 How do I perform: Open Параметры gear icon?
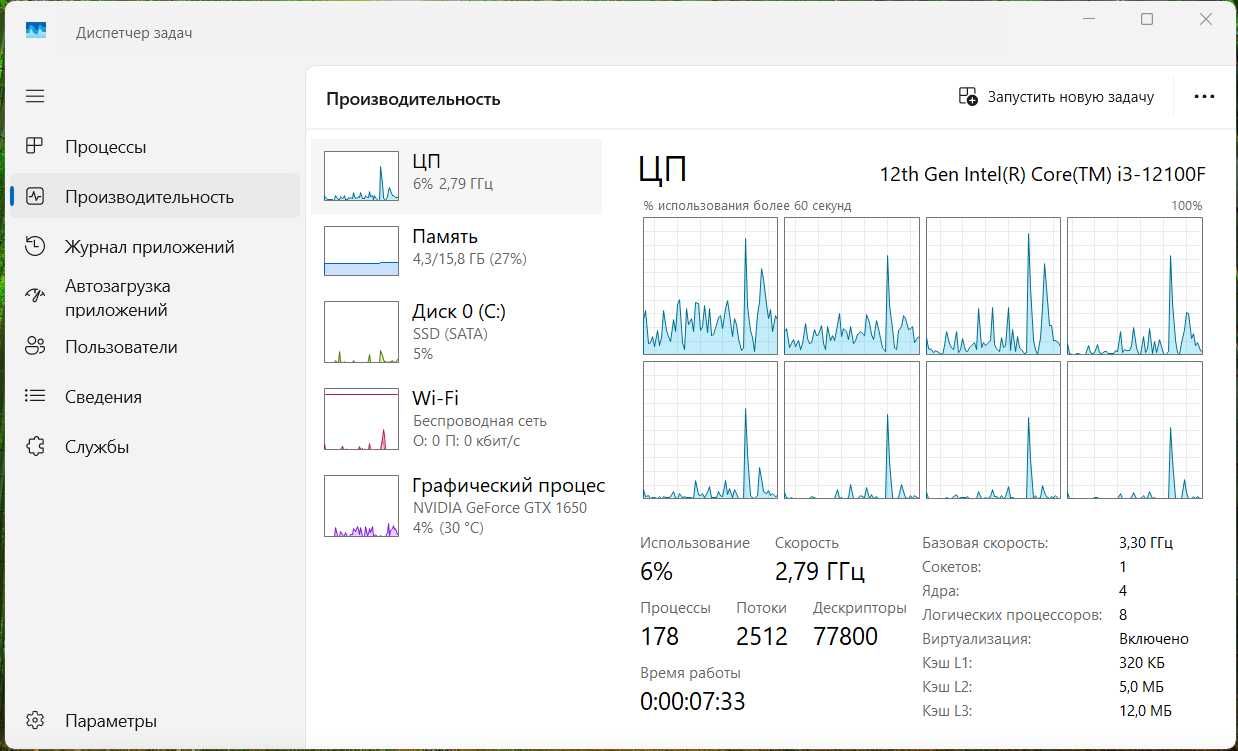tap(35, 720)
